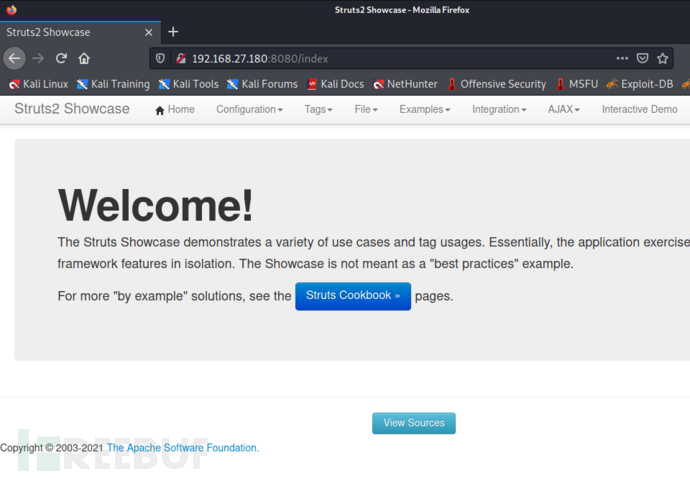Go back with the back arrow button
The width and height of the screenshot is (690, 478).
pyautogui.click(x=15, y=58)
